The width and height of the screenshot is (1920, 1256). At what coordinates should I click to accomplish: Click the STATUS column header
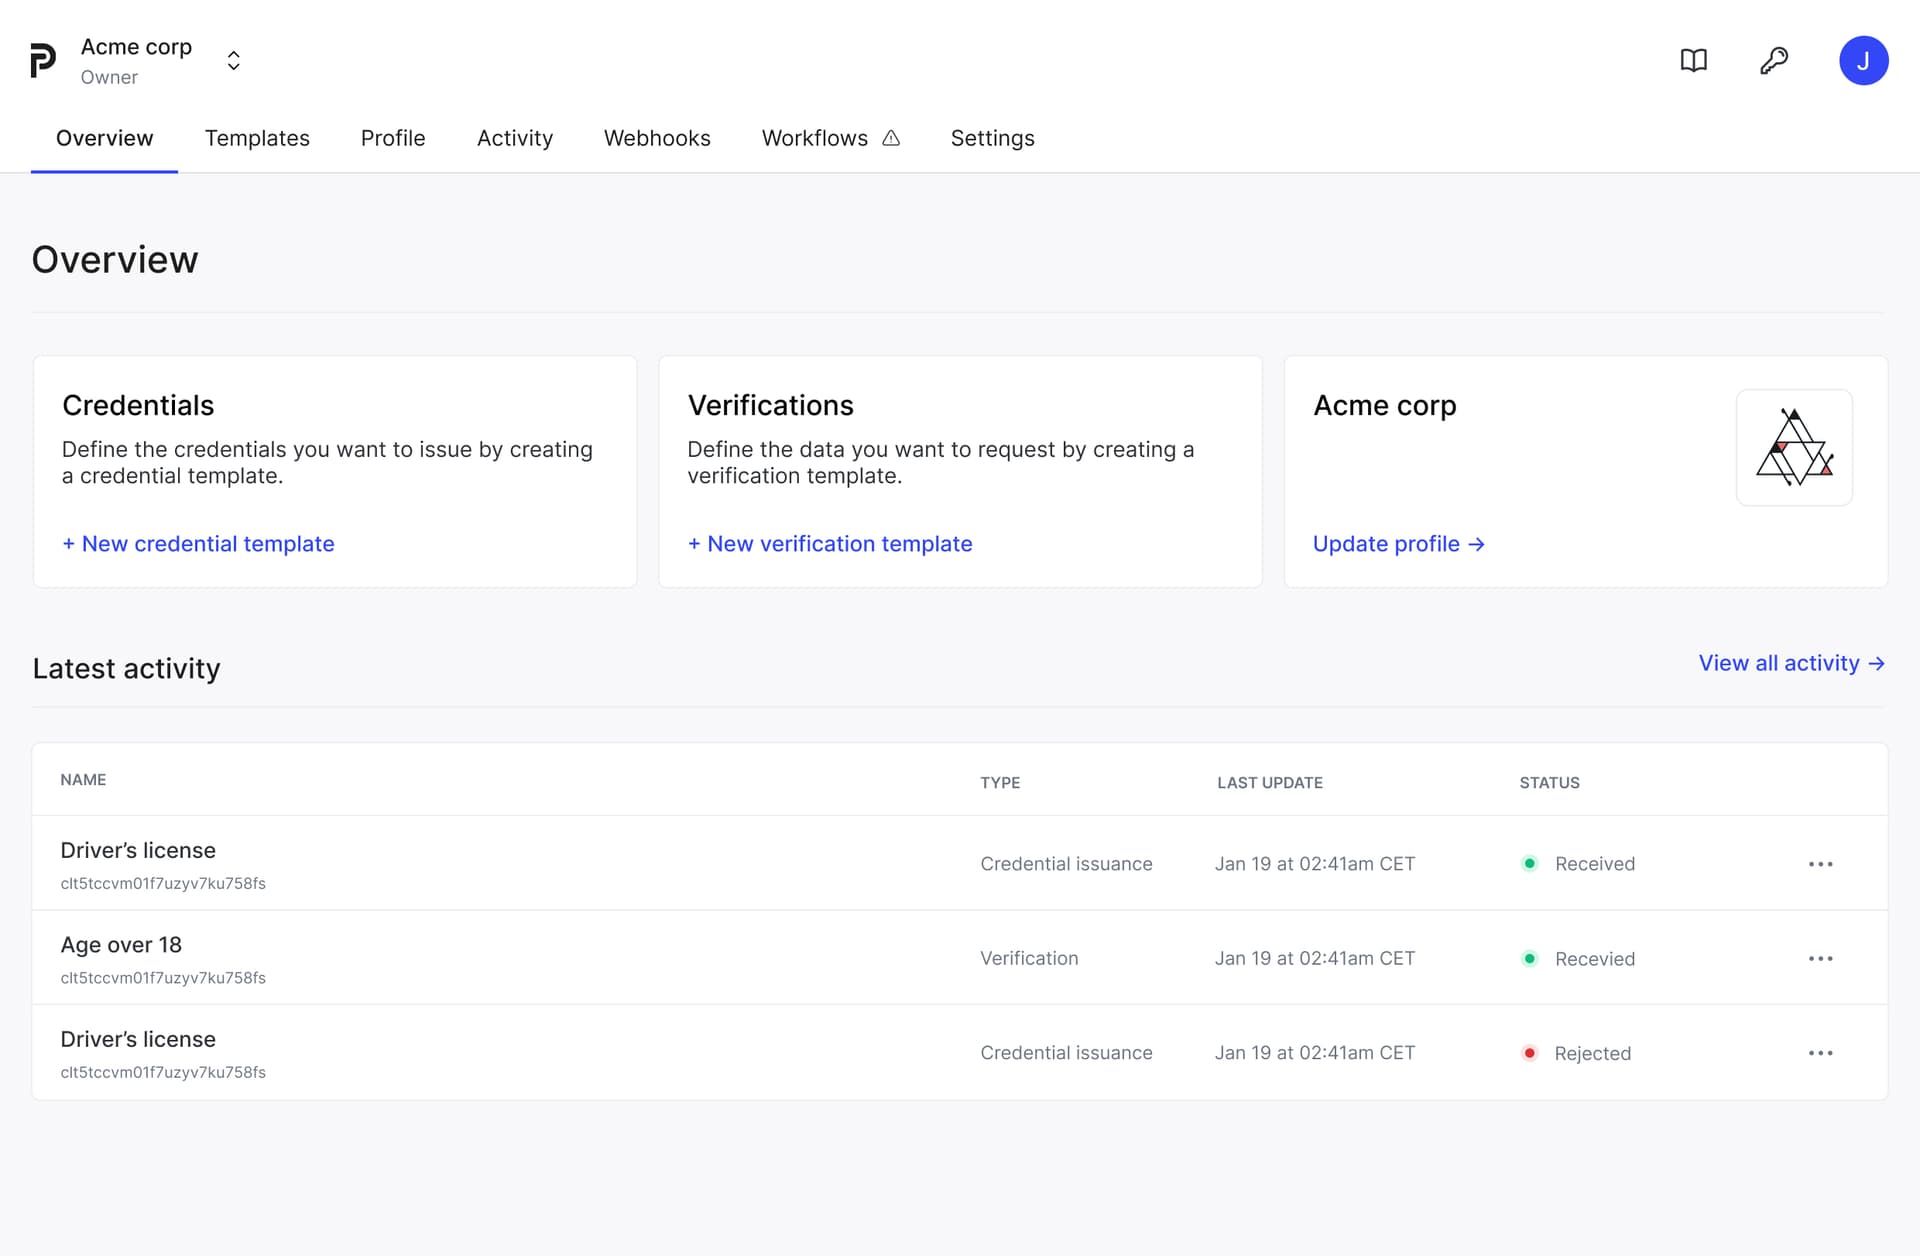coord(1549,783)
